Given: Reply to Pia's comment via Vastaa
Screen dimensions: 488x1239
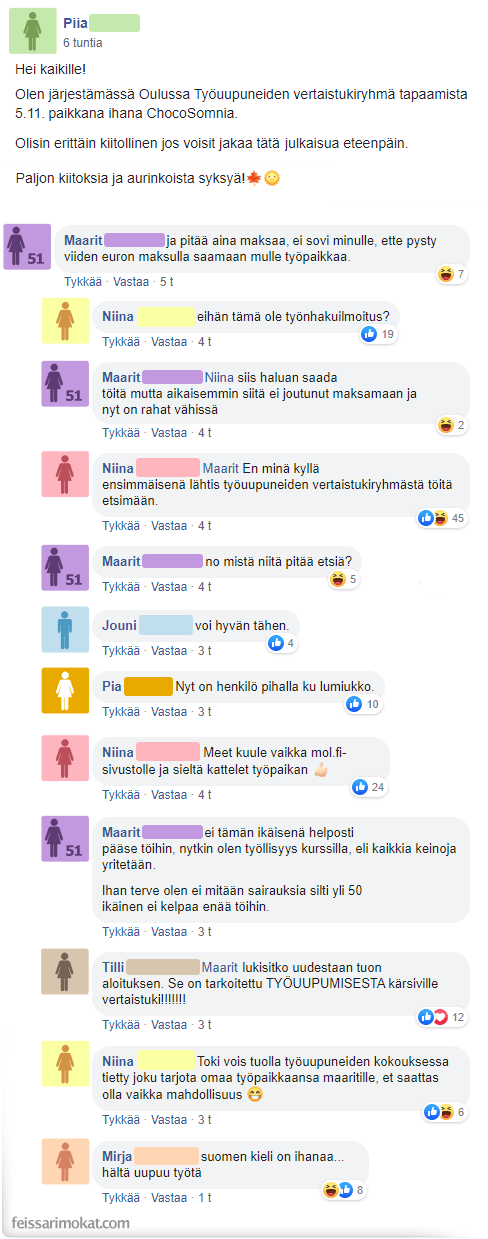Looking at the screenshot, I should [x=168, y=712].
